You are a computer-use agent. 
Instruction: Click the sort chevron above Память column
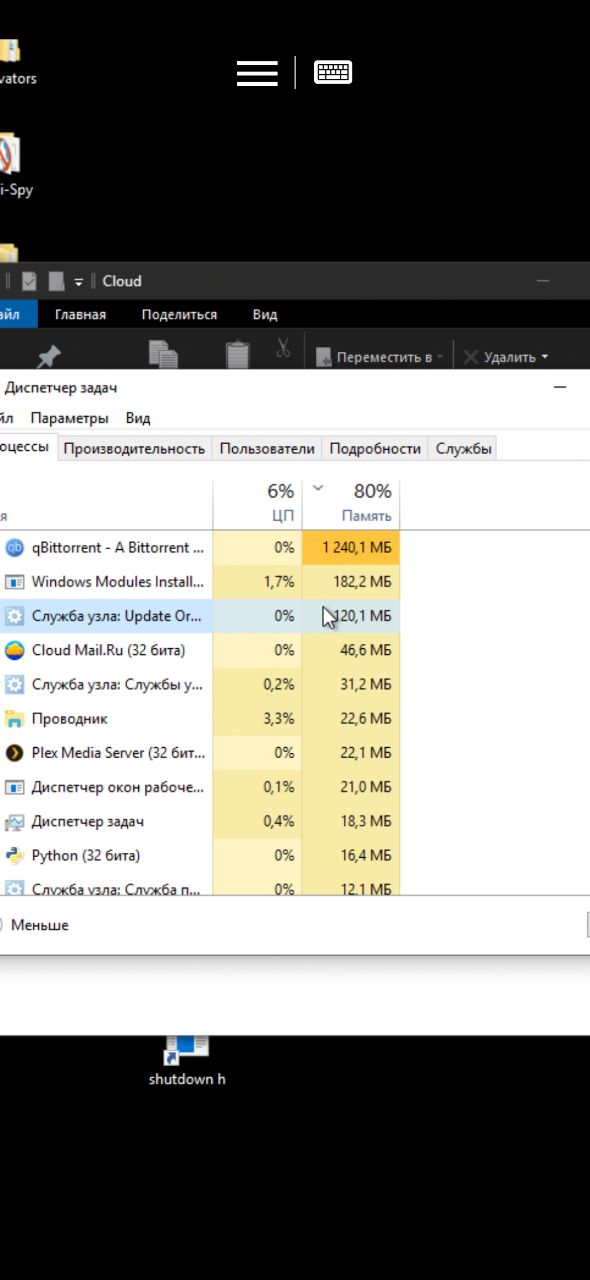(318, 489)
